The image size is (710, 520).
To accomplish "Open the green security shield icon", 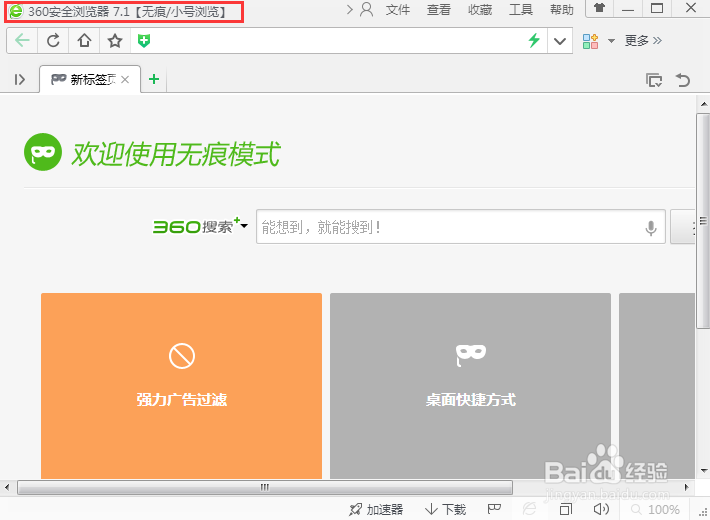I will click(x=144, y=41).
